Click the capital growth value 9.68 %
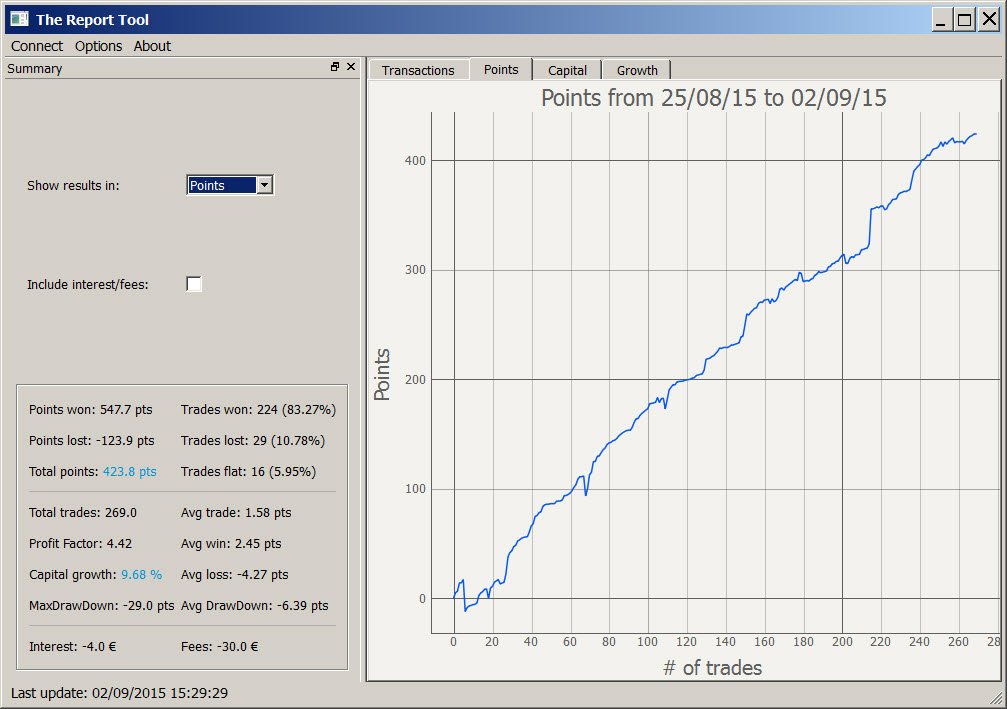The width and height of the screenshot is (1007, 709). tap(141, 574)
